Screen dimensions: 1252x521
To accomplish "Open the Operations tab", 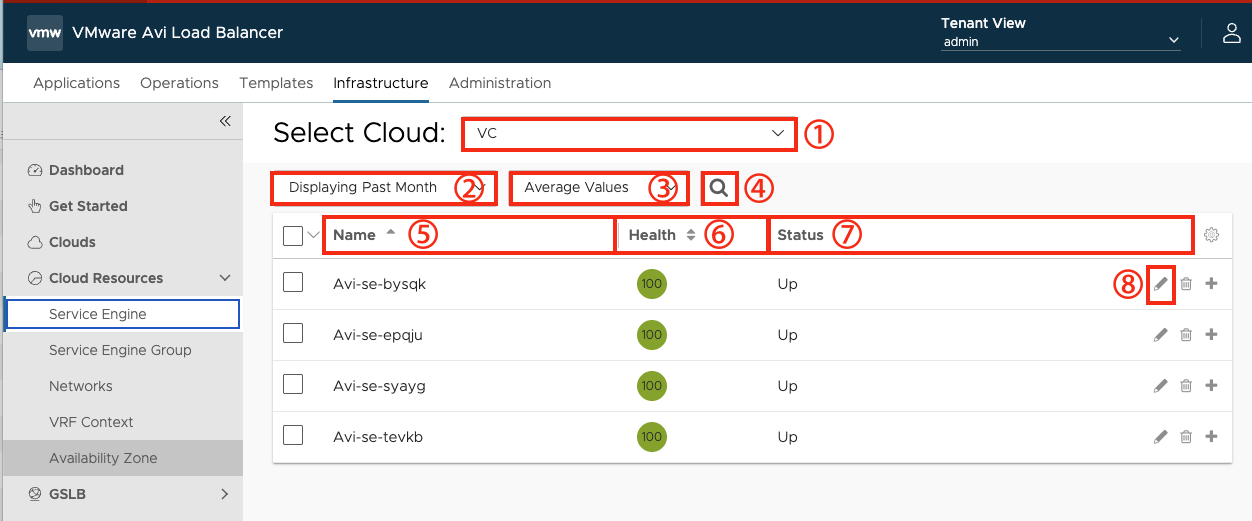I will 180,83.
